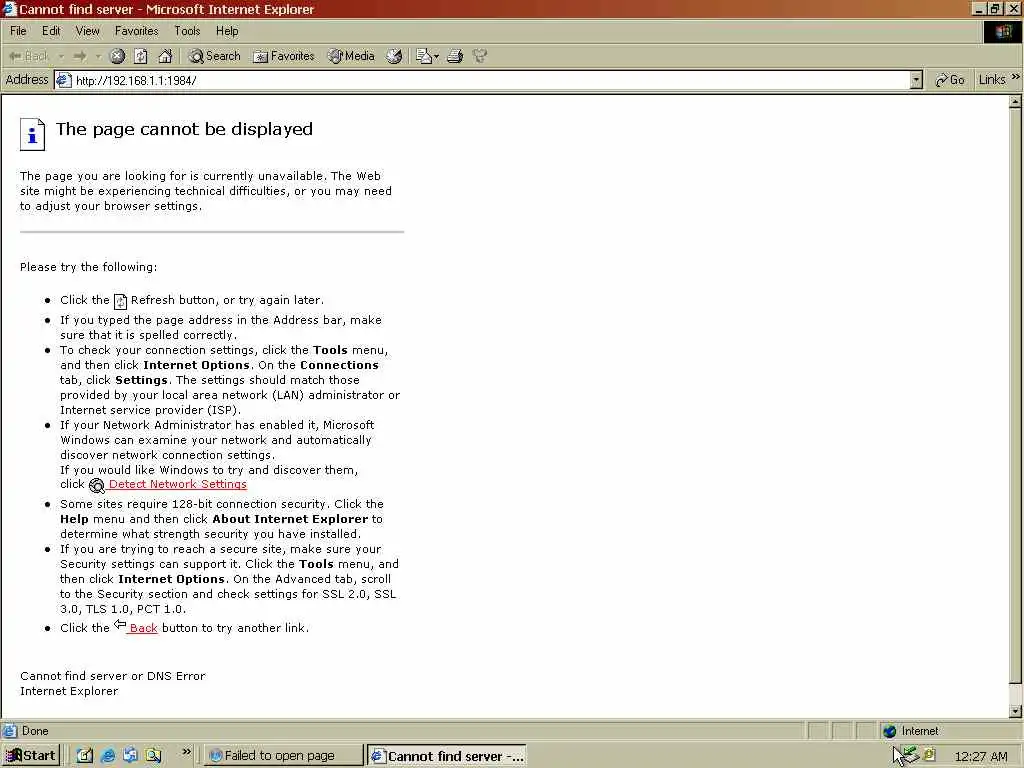Viewport: 1024px width, 768px height.
Task: Open the Media toolbar button
Action: pos(351,56)
